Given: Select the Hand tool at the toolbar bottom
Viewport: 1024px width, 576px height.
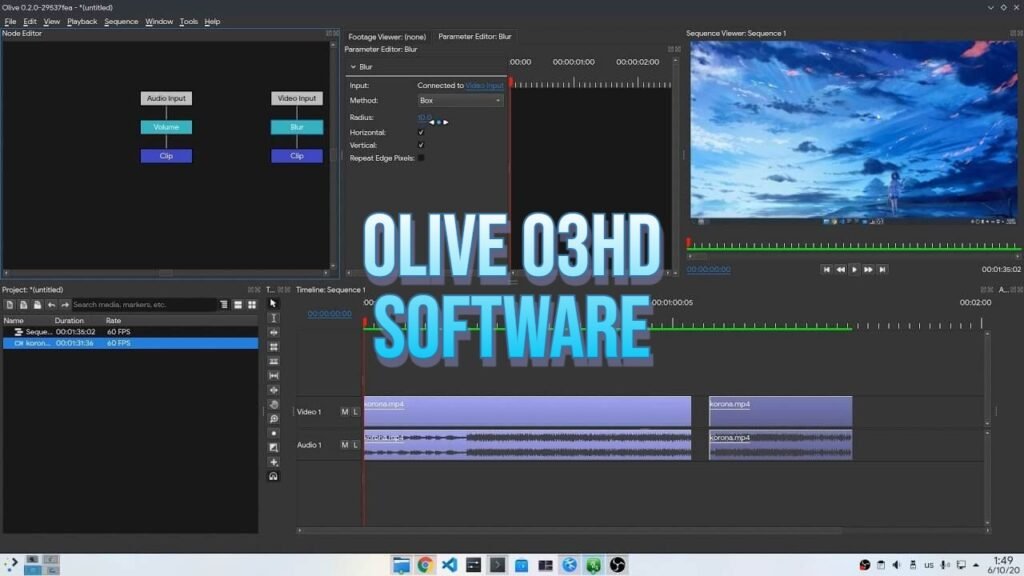Looking at the screenshot, I should [273, 404].
